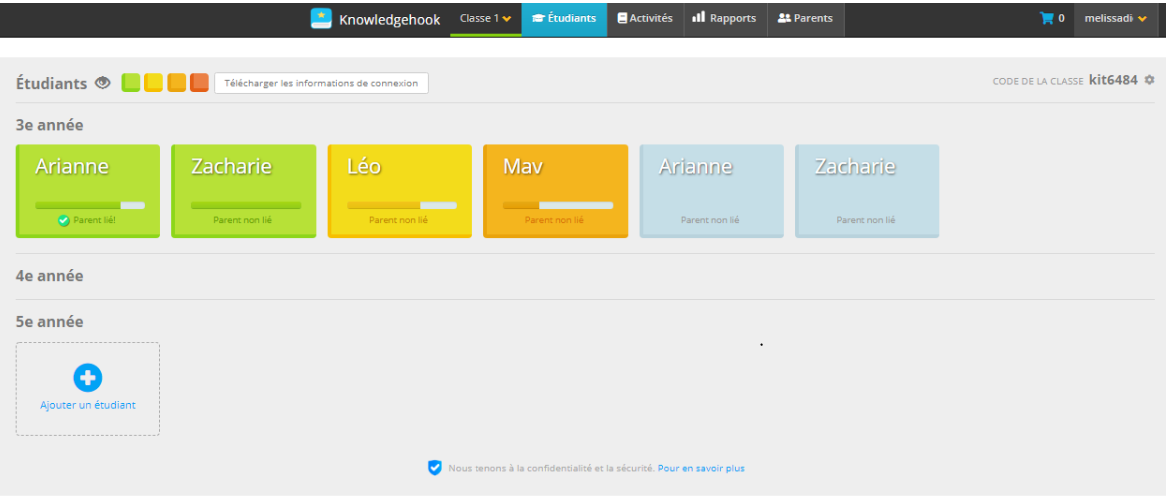Switch to the Étudiants tab
The height and width of the screenshot is (496, 1166).
[564, 19]
